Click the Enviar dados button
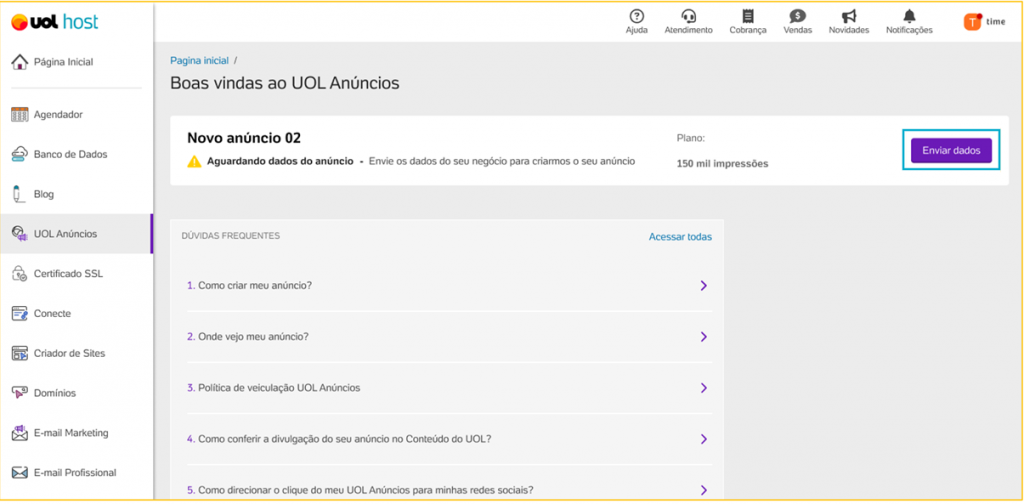1024x504 pixels. click(x=951, y=150)
